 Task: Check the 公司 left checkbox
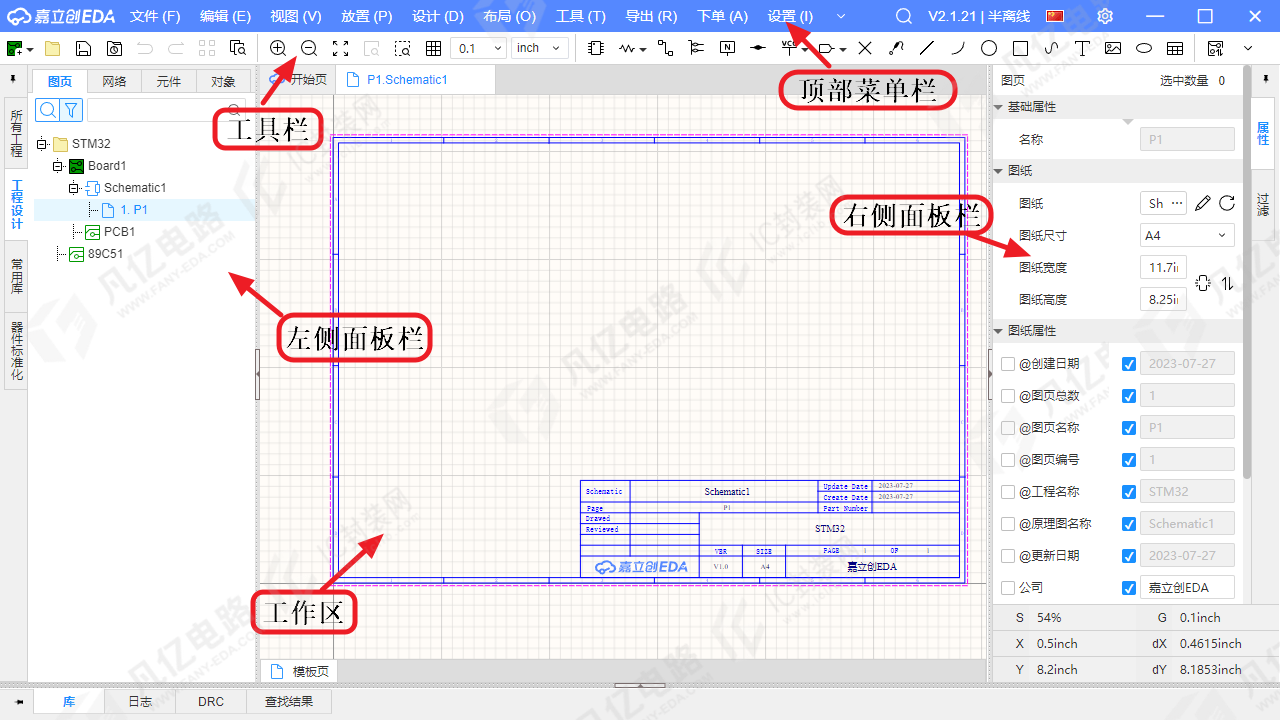[x=1008, y=588]
